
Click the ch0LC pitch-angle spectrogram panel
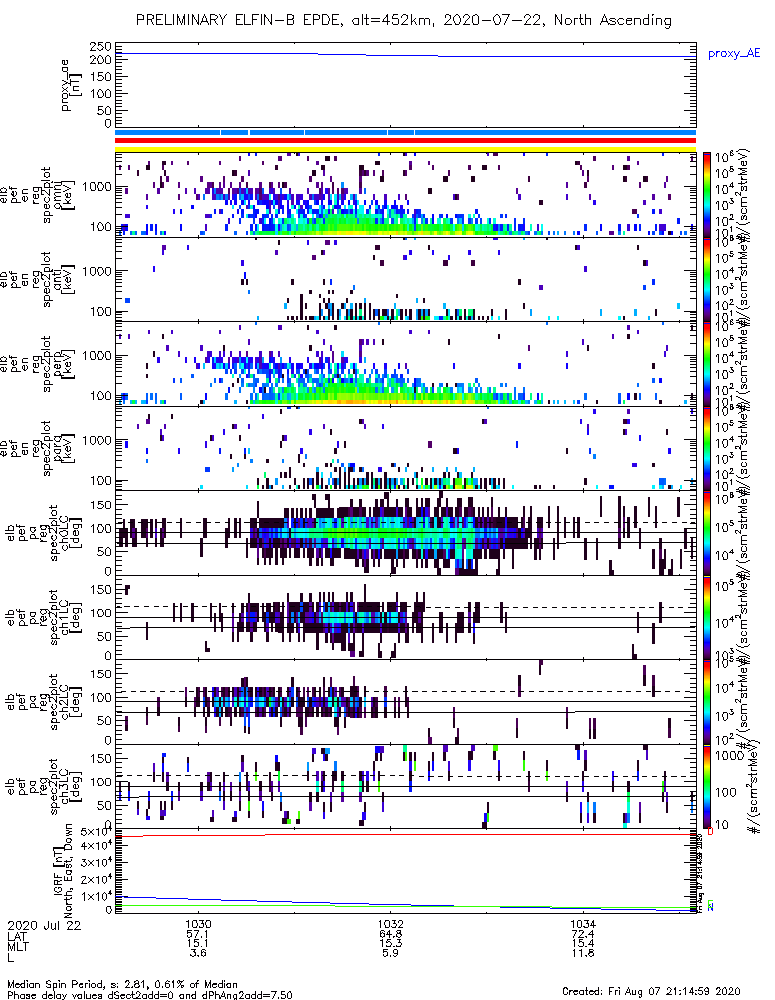coord(406,533)
